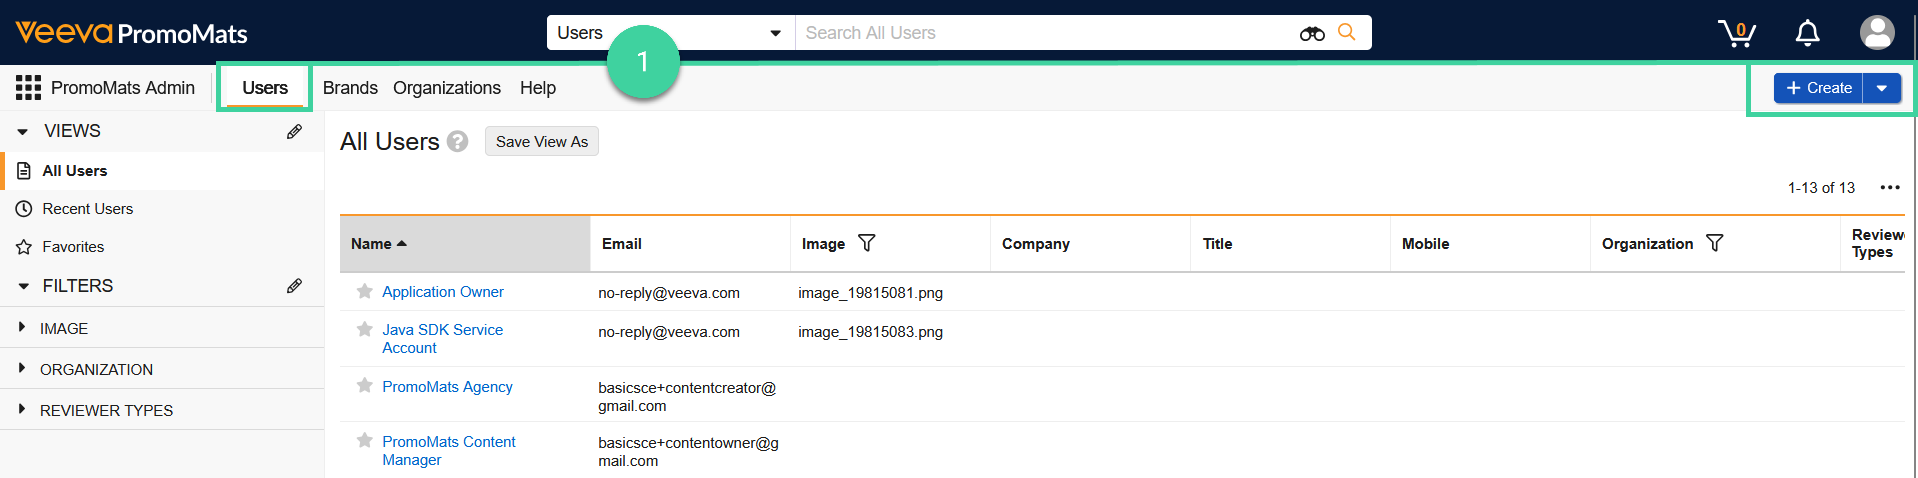Sort by the Title column header

[x=1290, y=244]
